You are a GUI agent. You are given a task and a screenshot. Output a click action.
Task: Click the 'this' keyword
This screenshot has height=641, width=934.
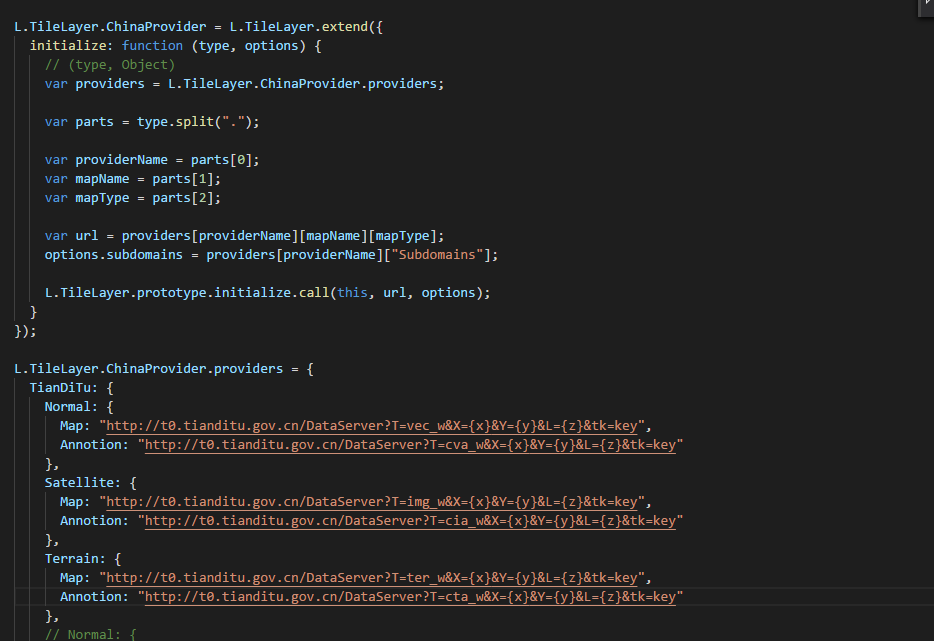(x=353, y=293)
